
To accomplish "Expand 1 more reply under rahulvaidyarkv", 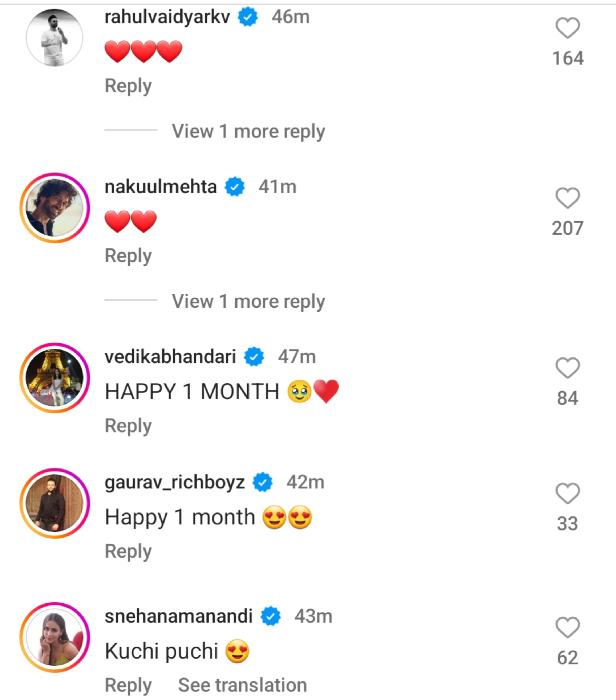I will [x=248, y=131].
